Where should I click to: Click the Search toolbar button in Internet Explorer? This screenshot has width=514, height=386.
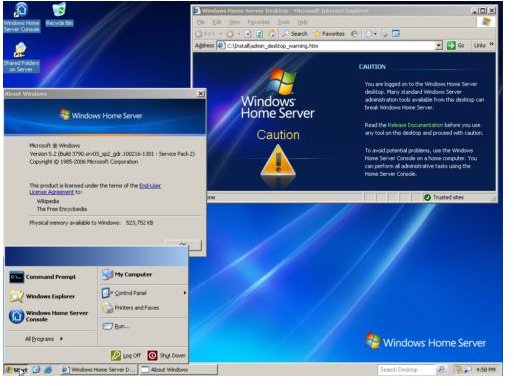click(x=295, y=34)
